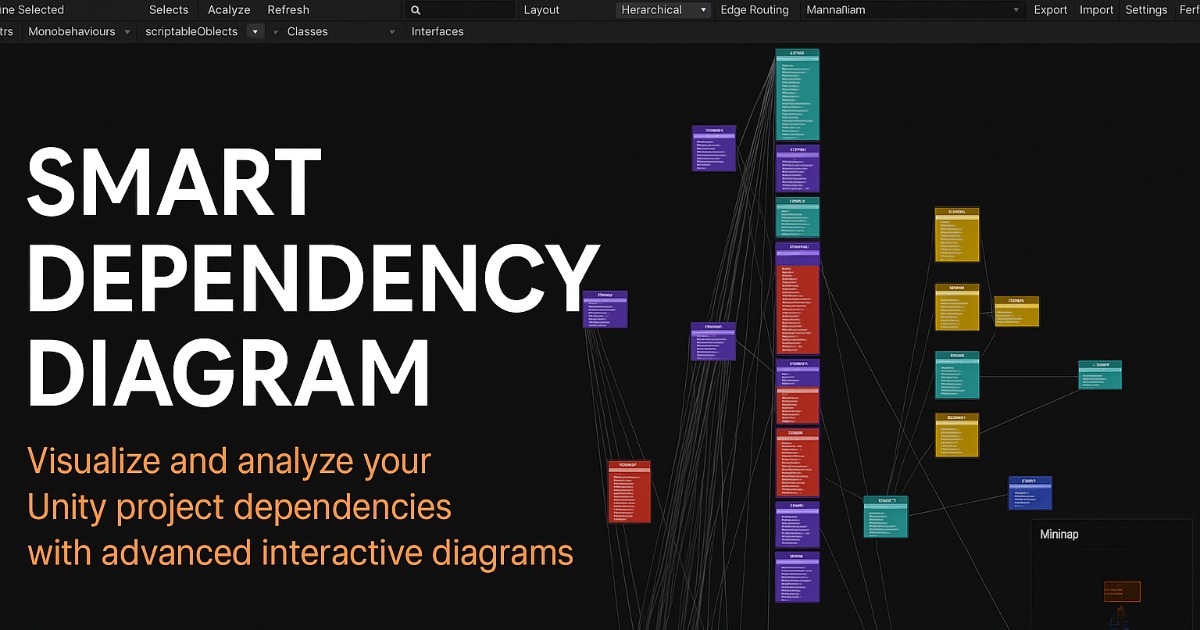Viewport: 1200px width, 630px height.
Task: Toggle the scriptableObjects checkbox
Action: (255, 31)
